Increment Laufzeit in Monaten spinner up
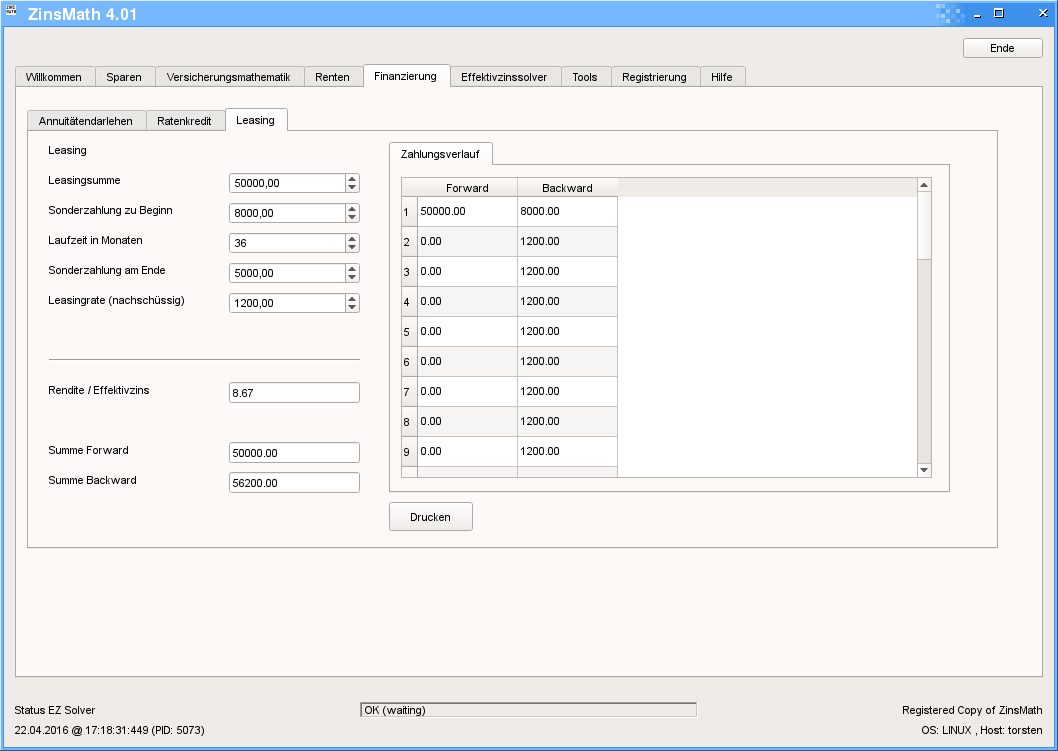1058x751 pixels. [352, 238]
